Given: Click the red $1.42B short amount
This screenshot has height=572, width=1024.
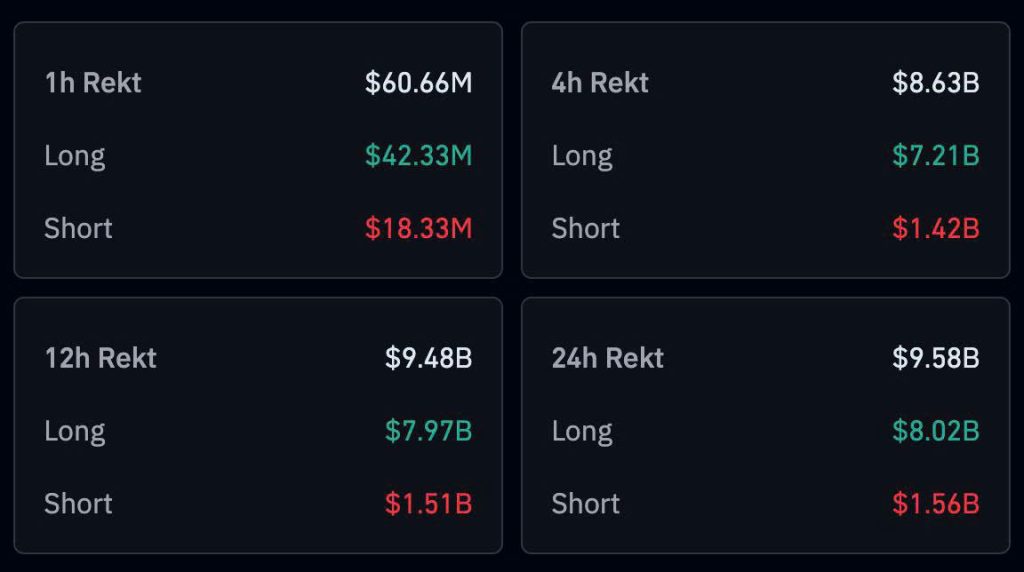Looking at the screenshot, I should click(935, 228).
